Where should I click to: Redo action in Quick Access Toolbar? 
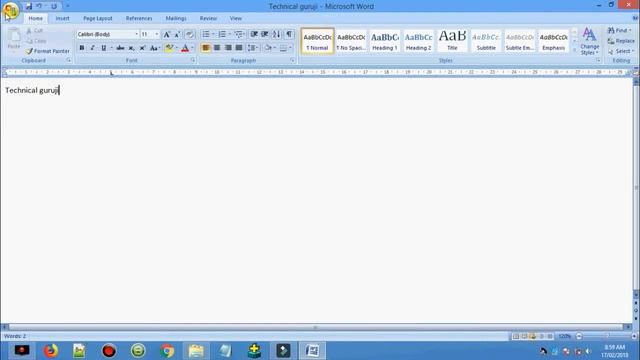pos(54,6)
